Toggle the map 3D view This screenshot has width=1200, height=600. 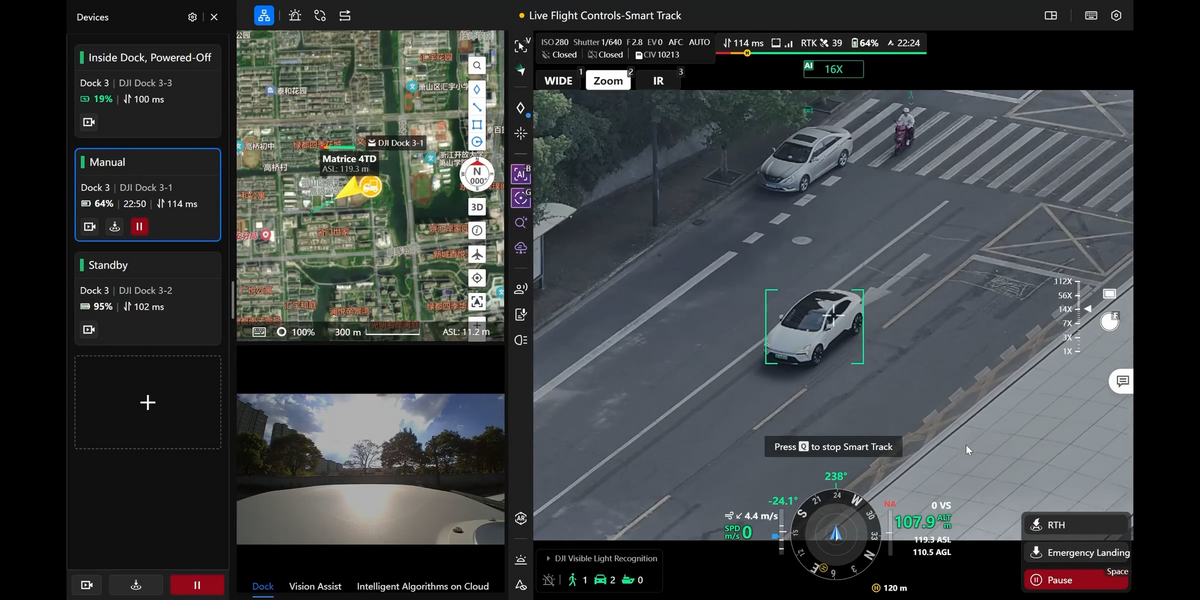click(477, 207)
